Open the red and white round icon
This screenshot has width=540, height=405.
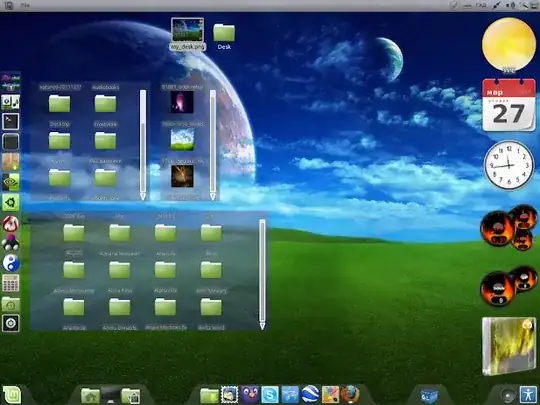[x=11, y=224]
